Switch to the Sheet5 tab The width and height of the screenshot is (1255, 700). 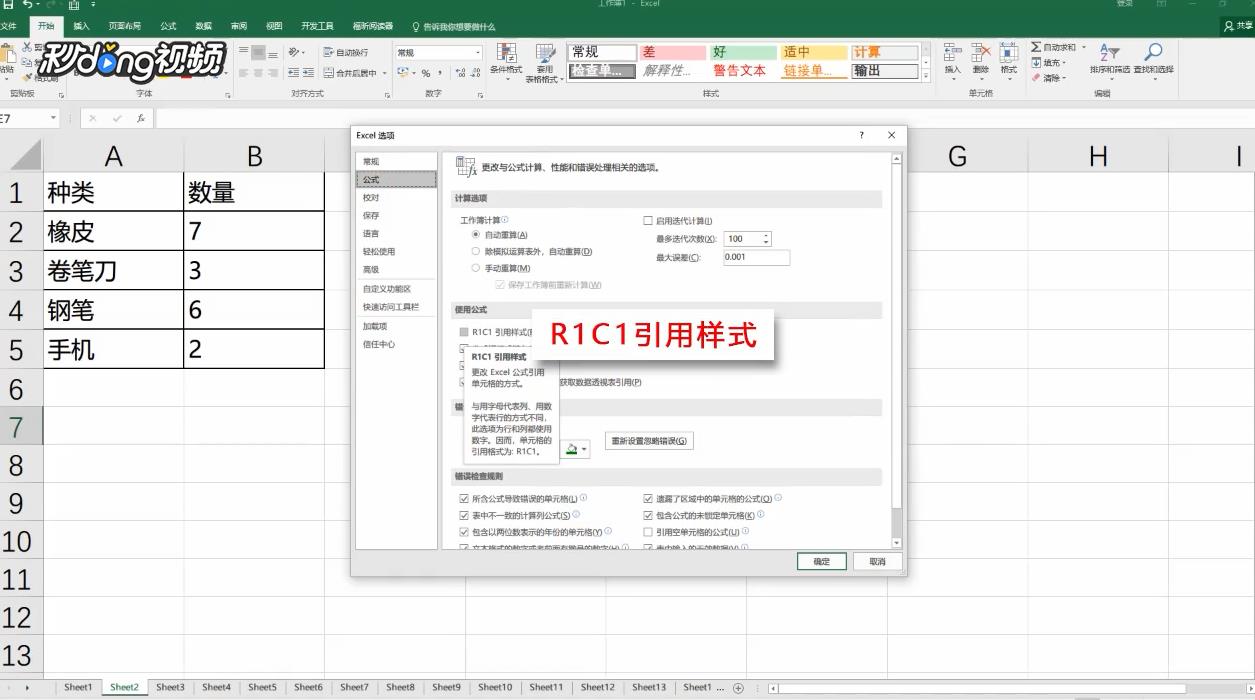pos(262,687)
